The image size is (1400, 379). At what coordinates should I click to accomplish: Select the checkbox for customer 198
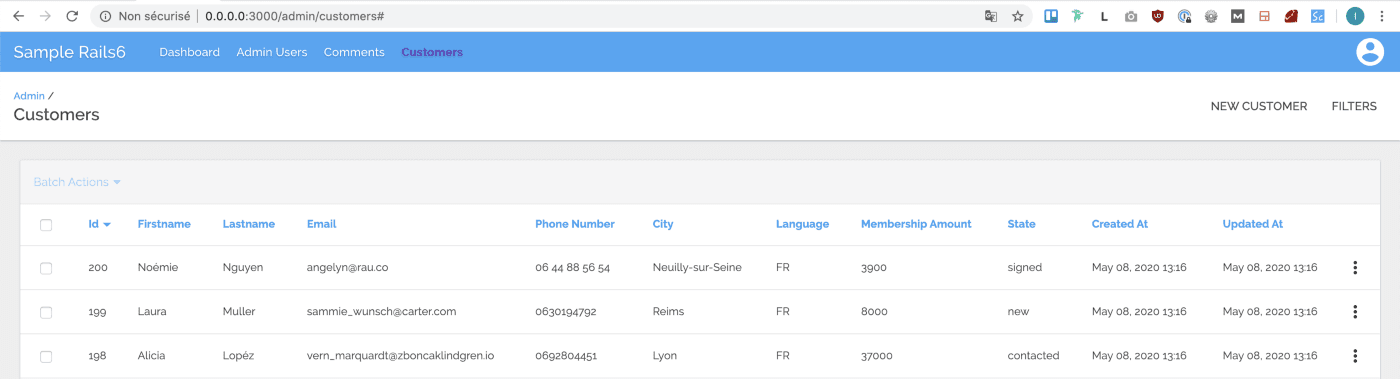46,356
